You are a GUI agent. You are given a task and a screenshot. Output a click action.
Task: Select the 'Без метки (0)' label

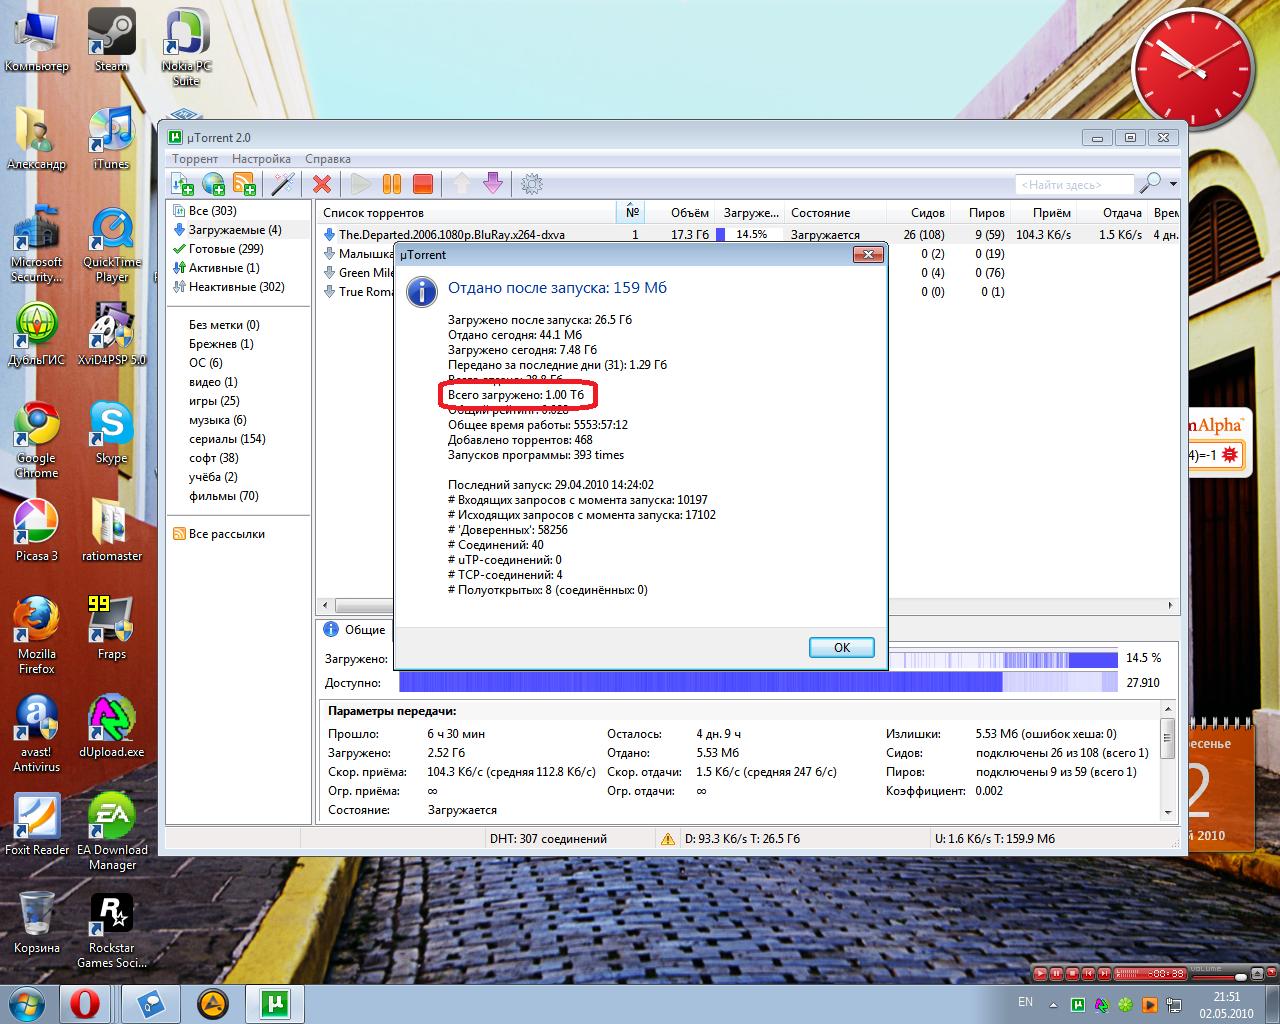coord(224,325)
